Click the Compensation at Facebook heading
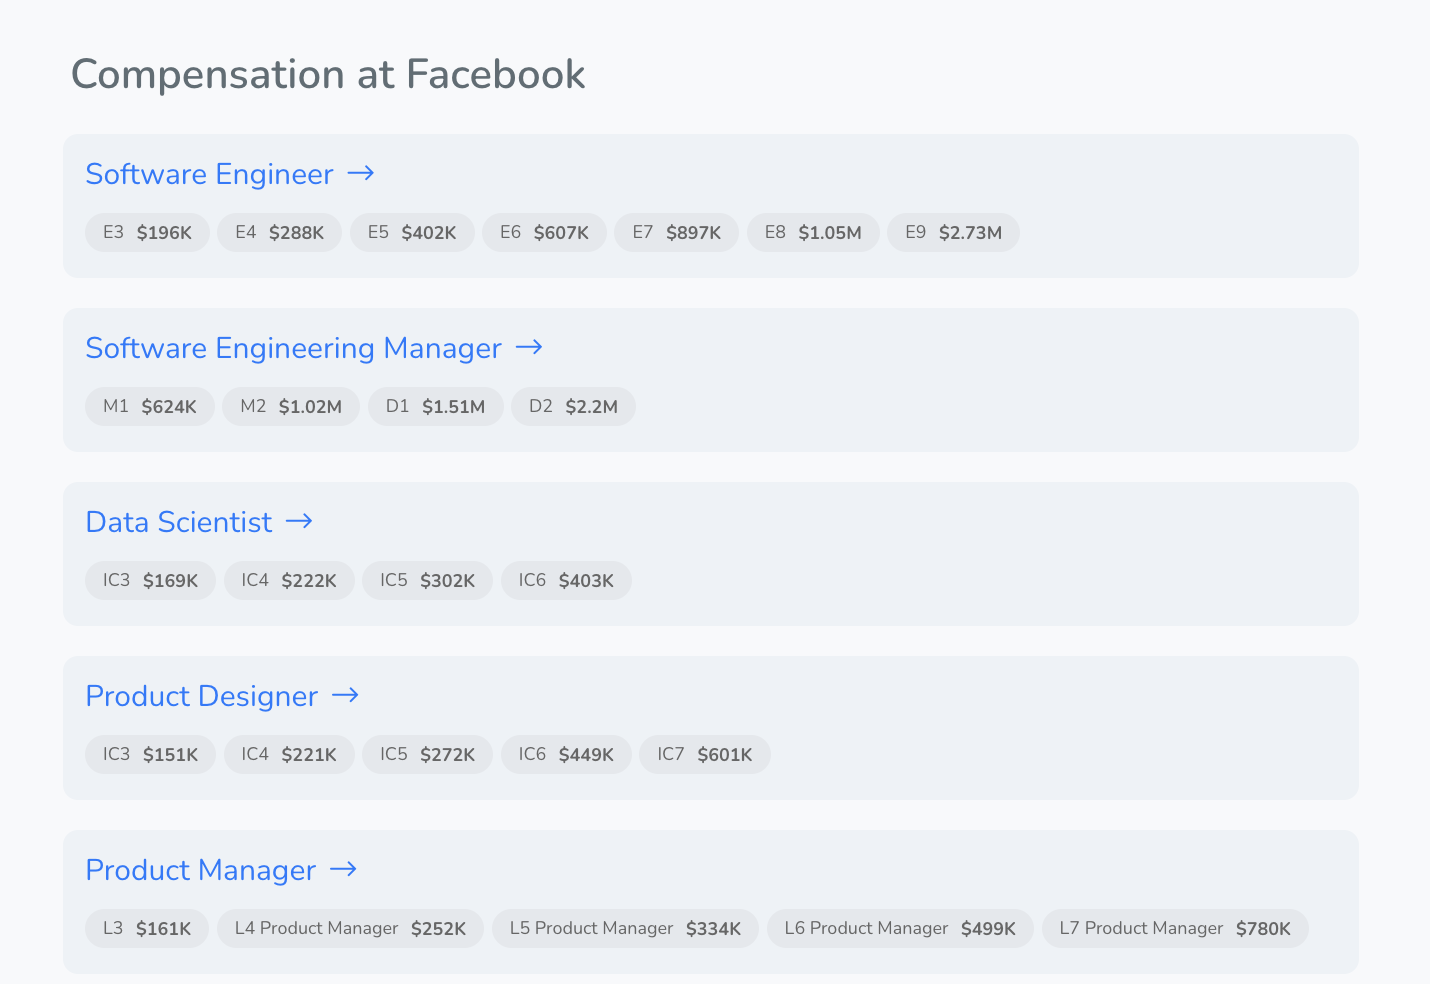 [x=328, y=75]
